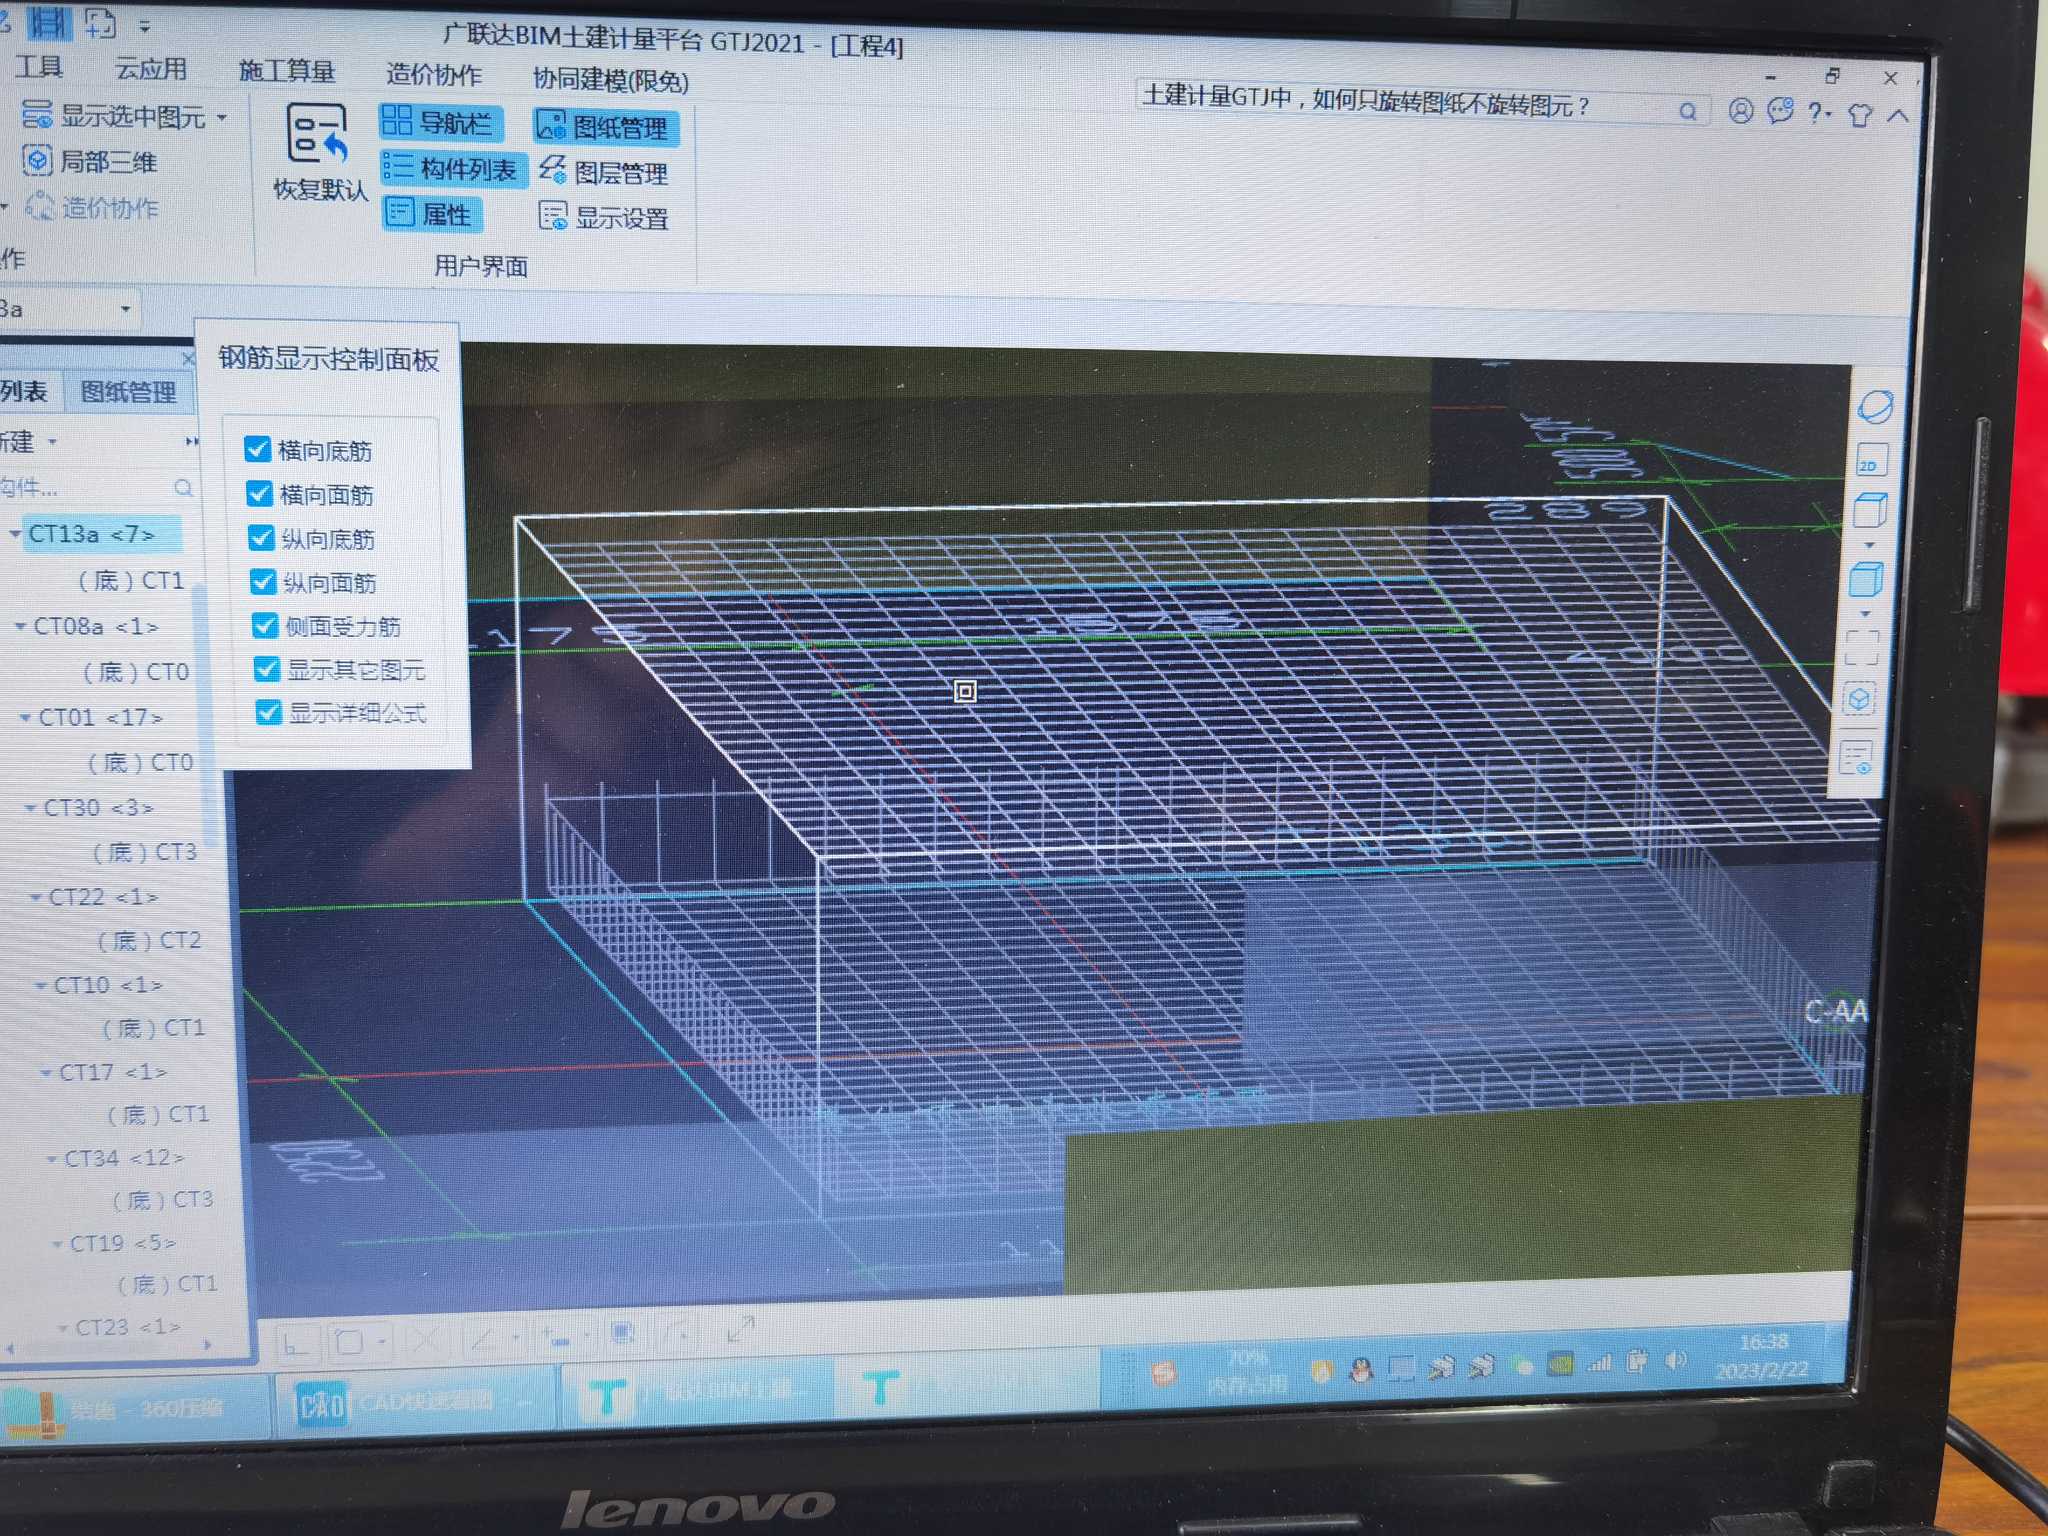Image resolution: width=2048 pixels, height=1536 pixels.
Task: Click 局部三维 partial 3D view
Action: (x=90, y=161)
